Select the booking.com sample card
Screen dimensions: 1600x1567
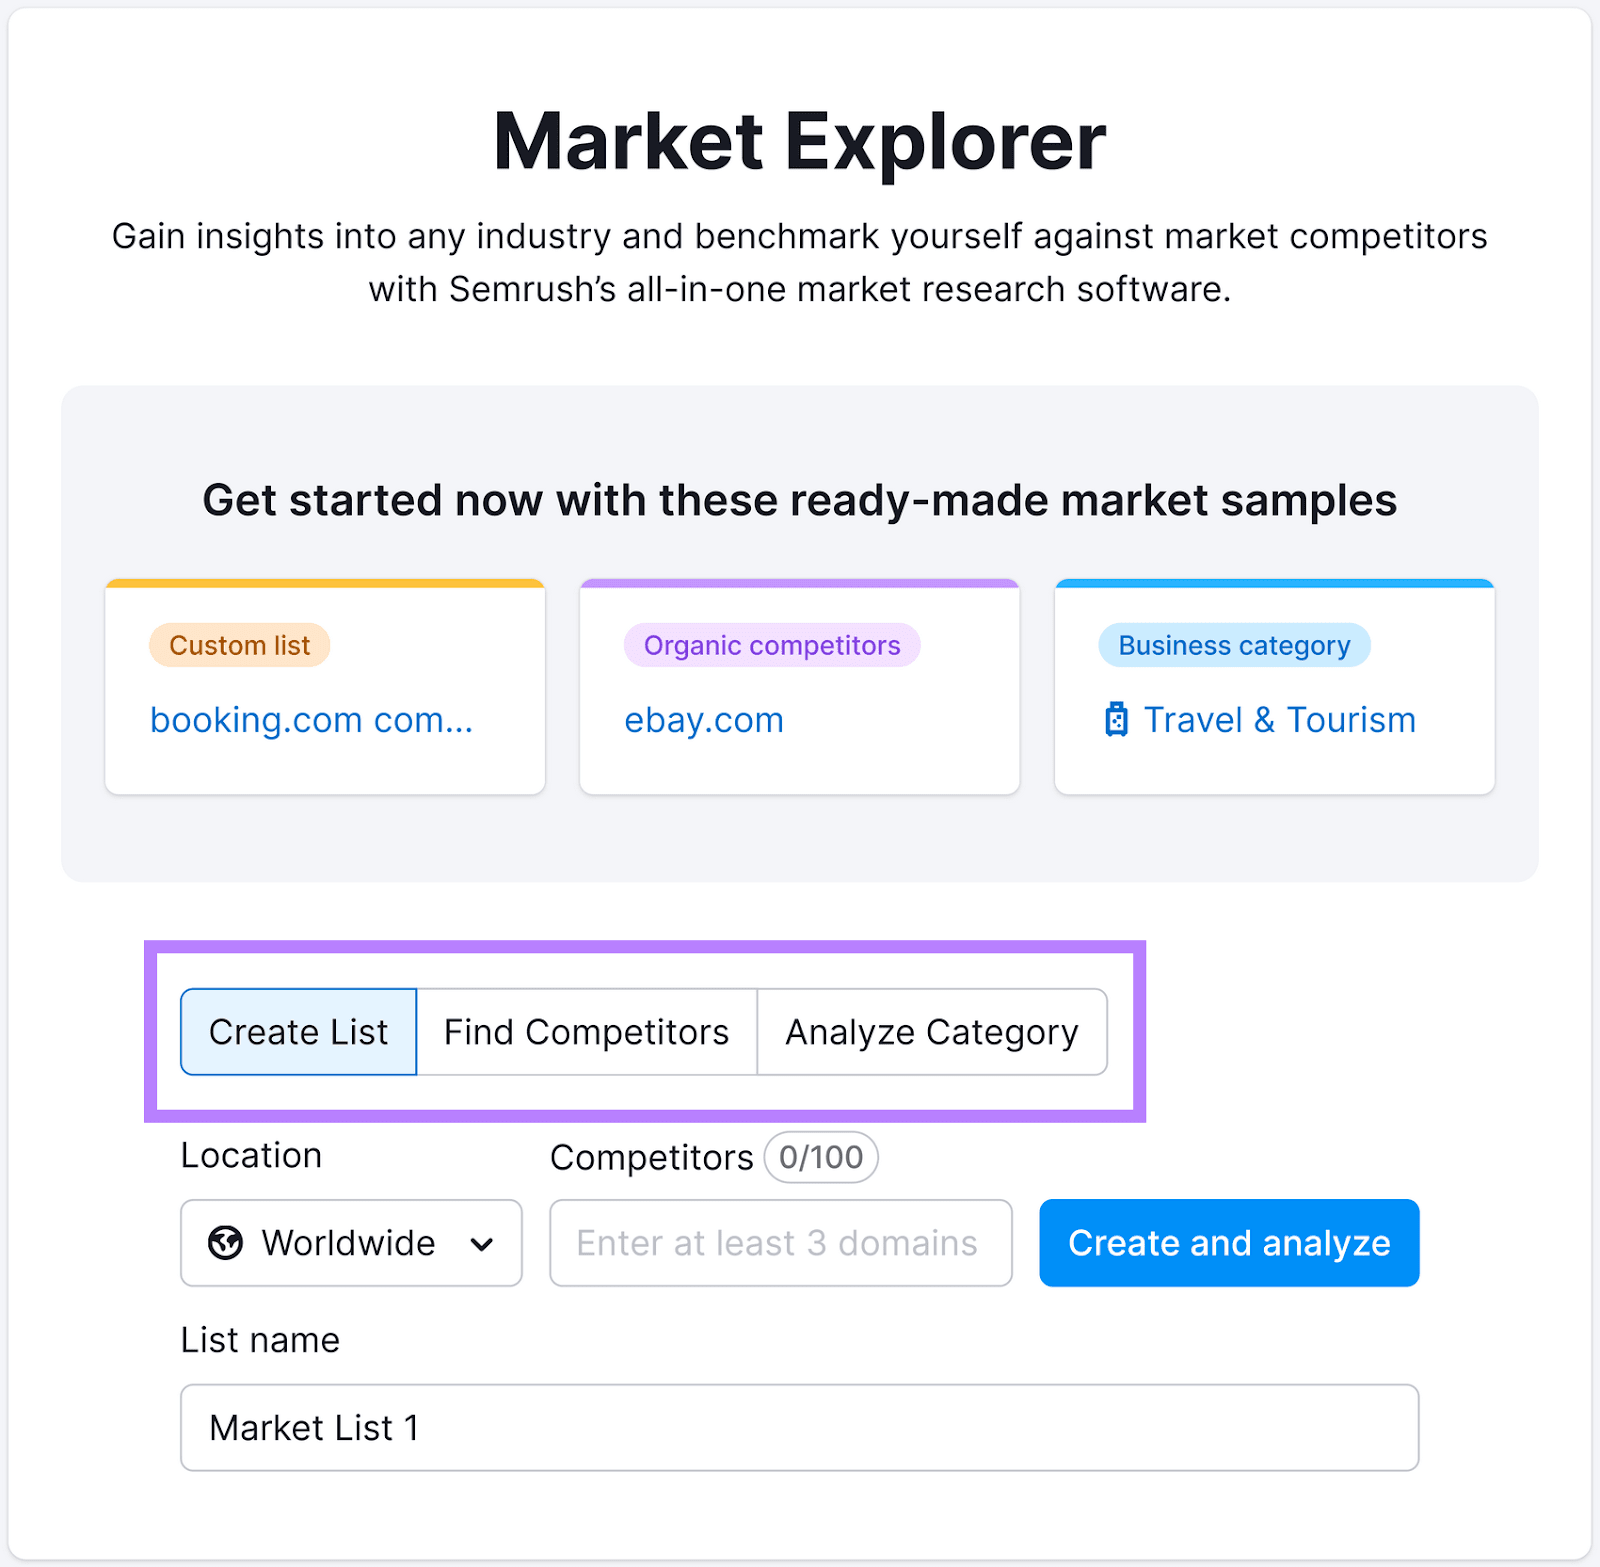pyautogui.click(x=324, y=685)
